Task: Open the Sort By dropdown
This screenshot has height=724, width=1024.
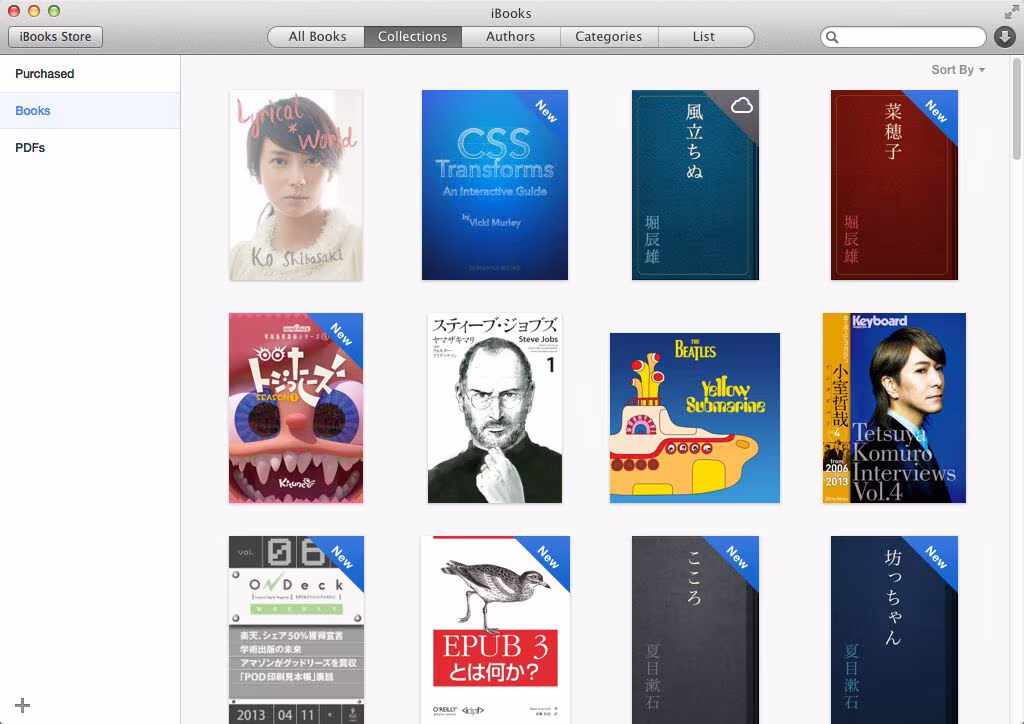Action: [958, 70]
